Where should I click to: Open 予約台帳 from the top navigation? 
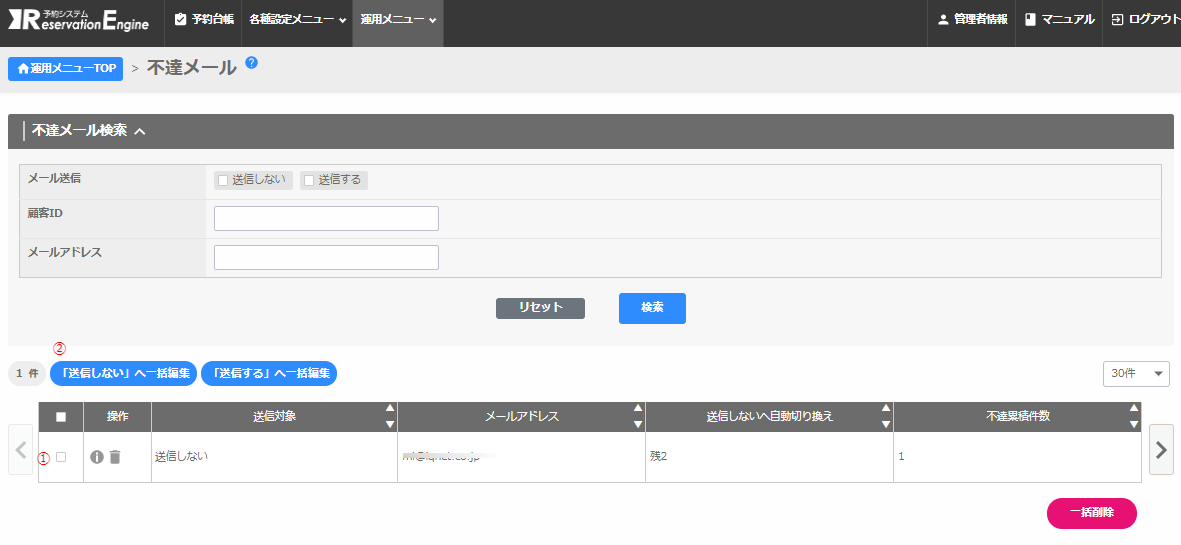point(204,20)
